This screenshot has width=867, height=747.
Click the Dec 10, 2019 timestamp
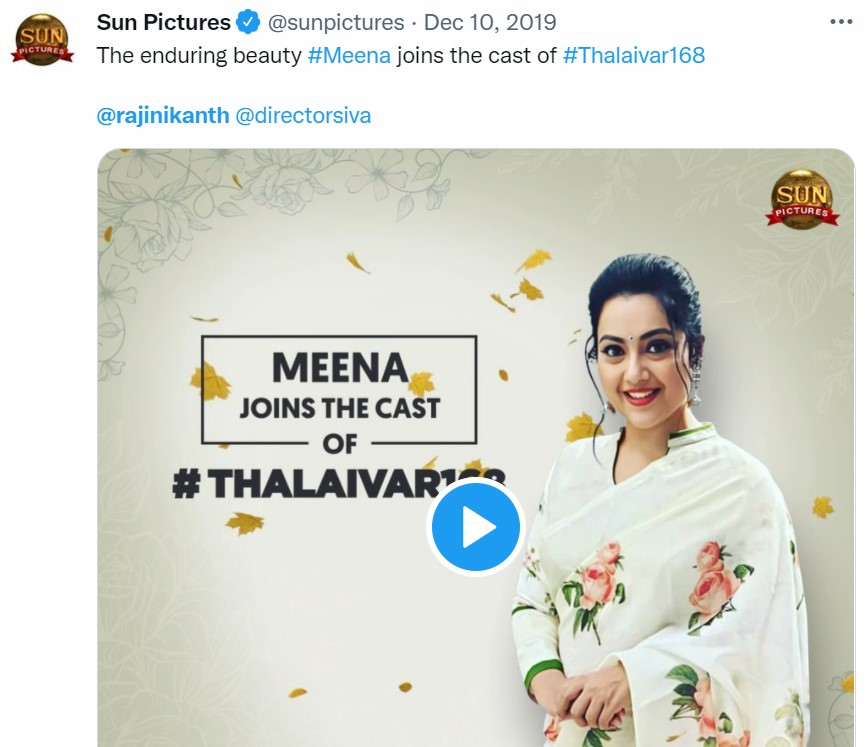click(490, 22)
